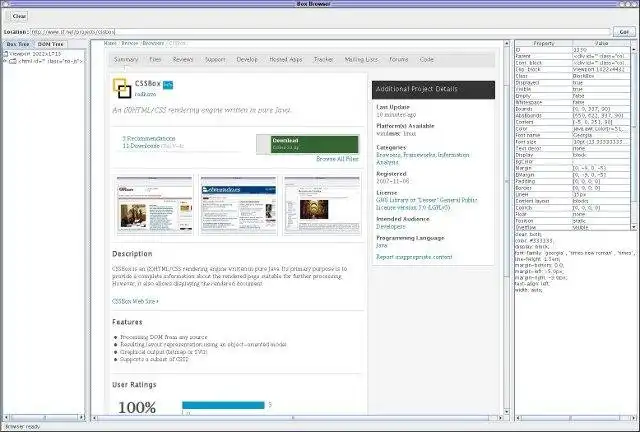Switch to the Box Tree tab
The width and height of the screenshot is (640, 432).
18,44
